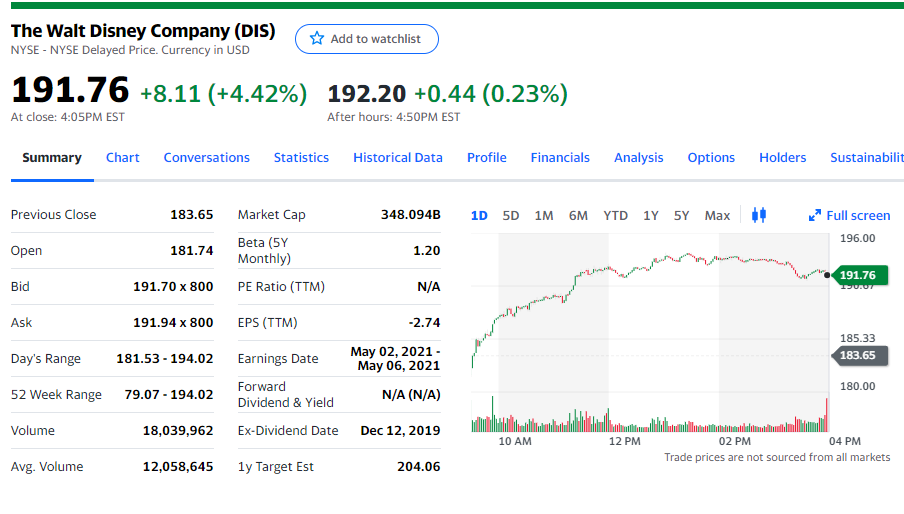Switch to the Historical Data tab
The image size is (904, 514).
click(397, 157)
